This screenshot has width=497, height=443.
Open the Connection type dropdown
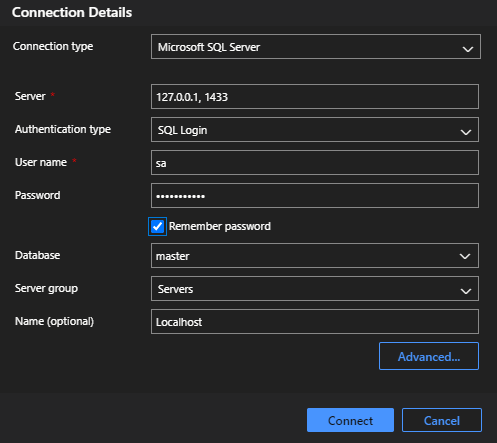click(x=316, y=47)
